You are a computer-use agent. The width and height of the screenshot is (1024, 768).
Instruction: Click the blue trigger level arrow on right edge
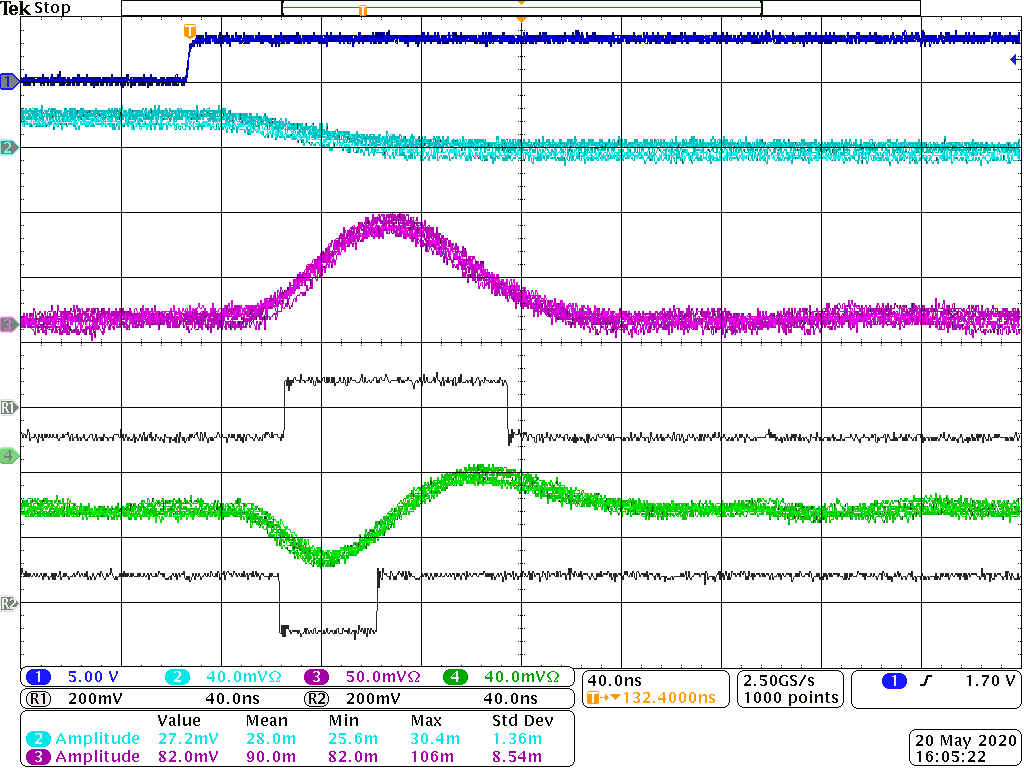point(1015,60)
